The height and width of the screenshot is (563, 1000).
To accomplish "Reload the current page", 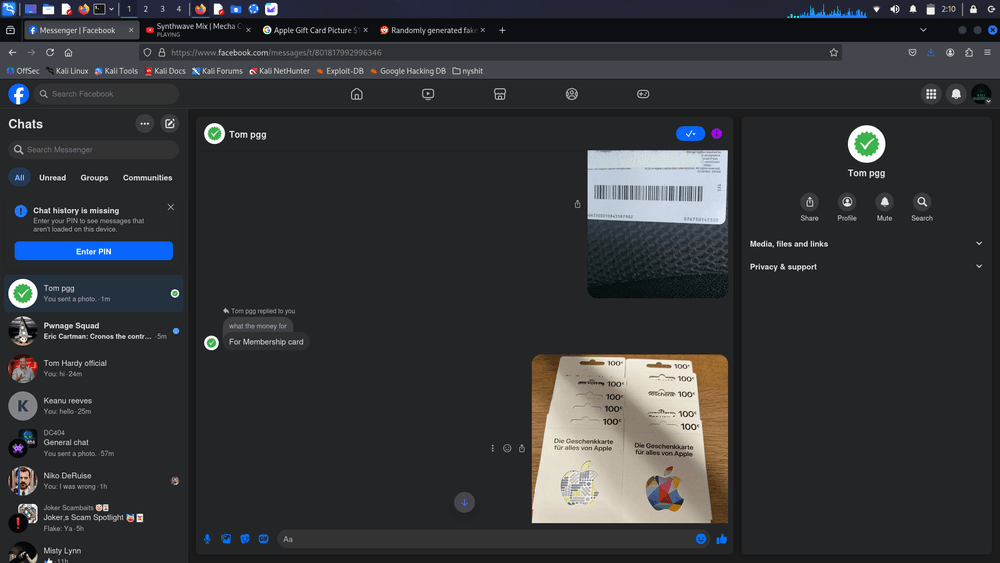I will pyautogui.click(x=50, y=52).
